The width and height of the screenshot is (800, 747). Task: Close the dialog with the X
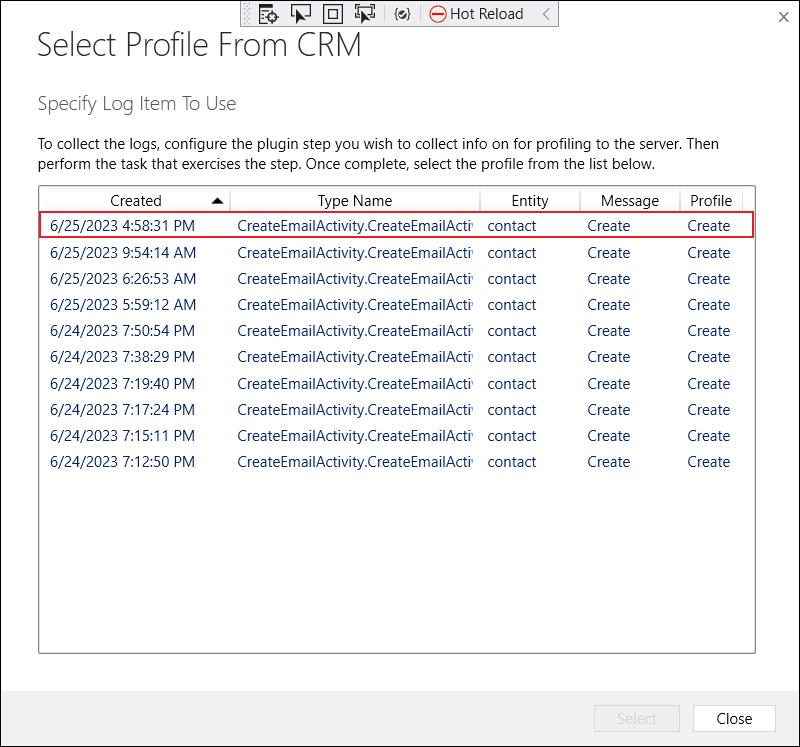pyautogui.click(x=784, y=17)
